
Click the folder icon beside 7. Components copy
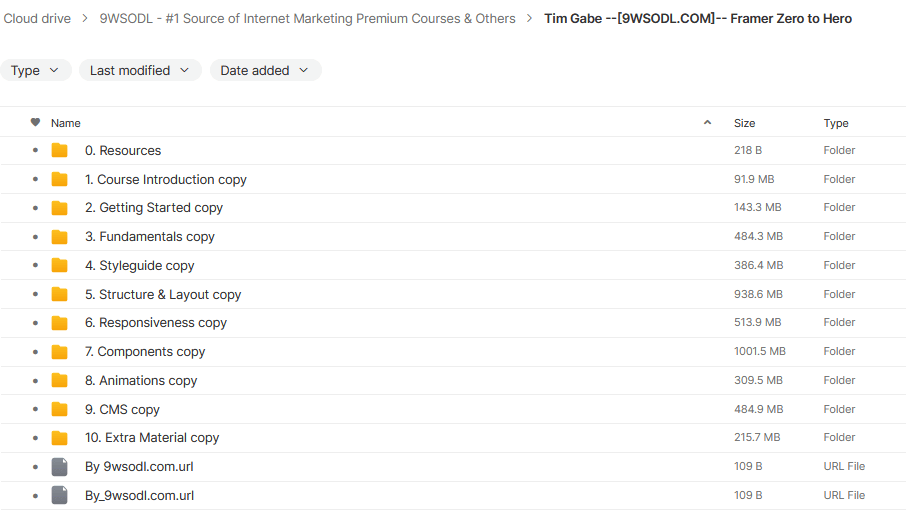coord(60,352)
